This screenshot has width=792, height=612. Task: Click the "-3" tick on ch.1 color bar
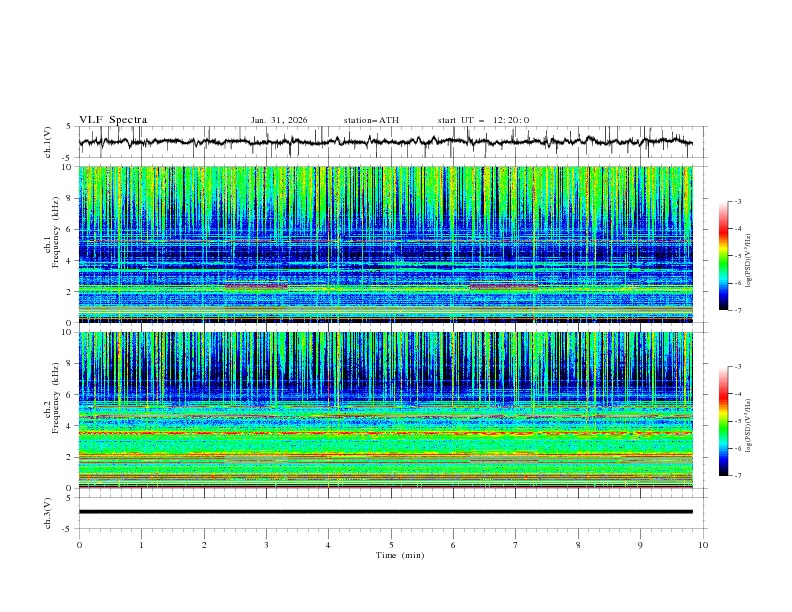737,201
